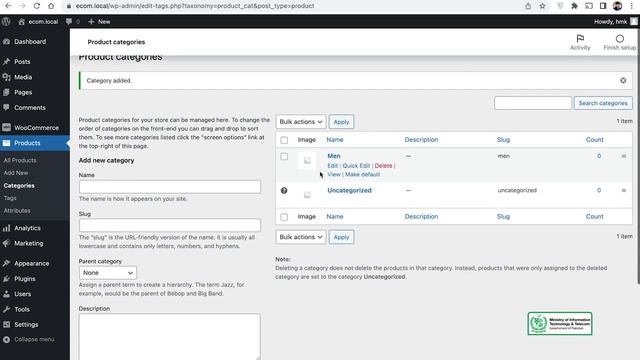Viewport: 640px width, 360px height.
Task: Click drag handle icon on Men row
Action: [x=624, y=156]
